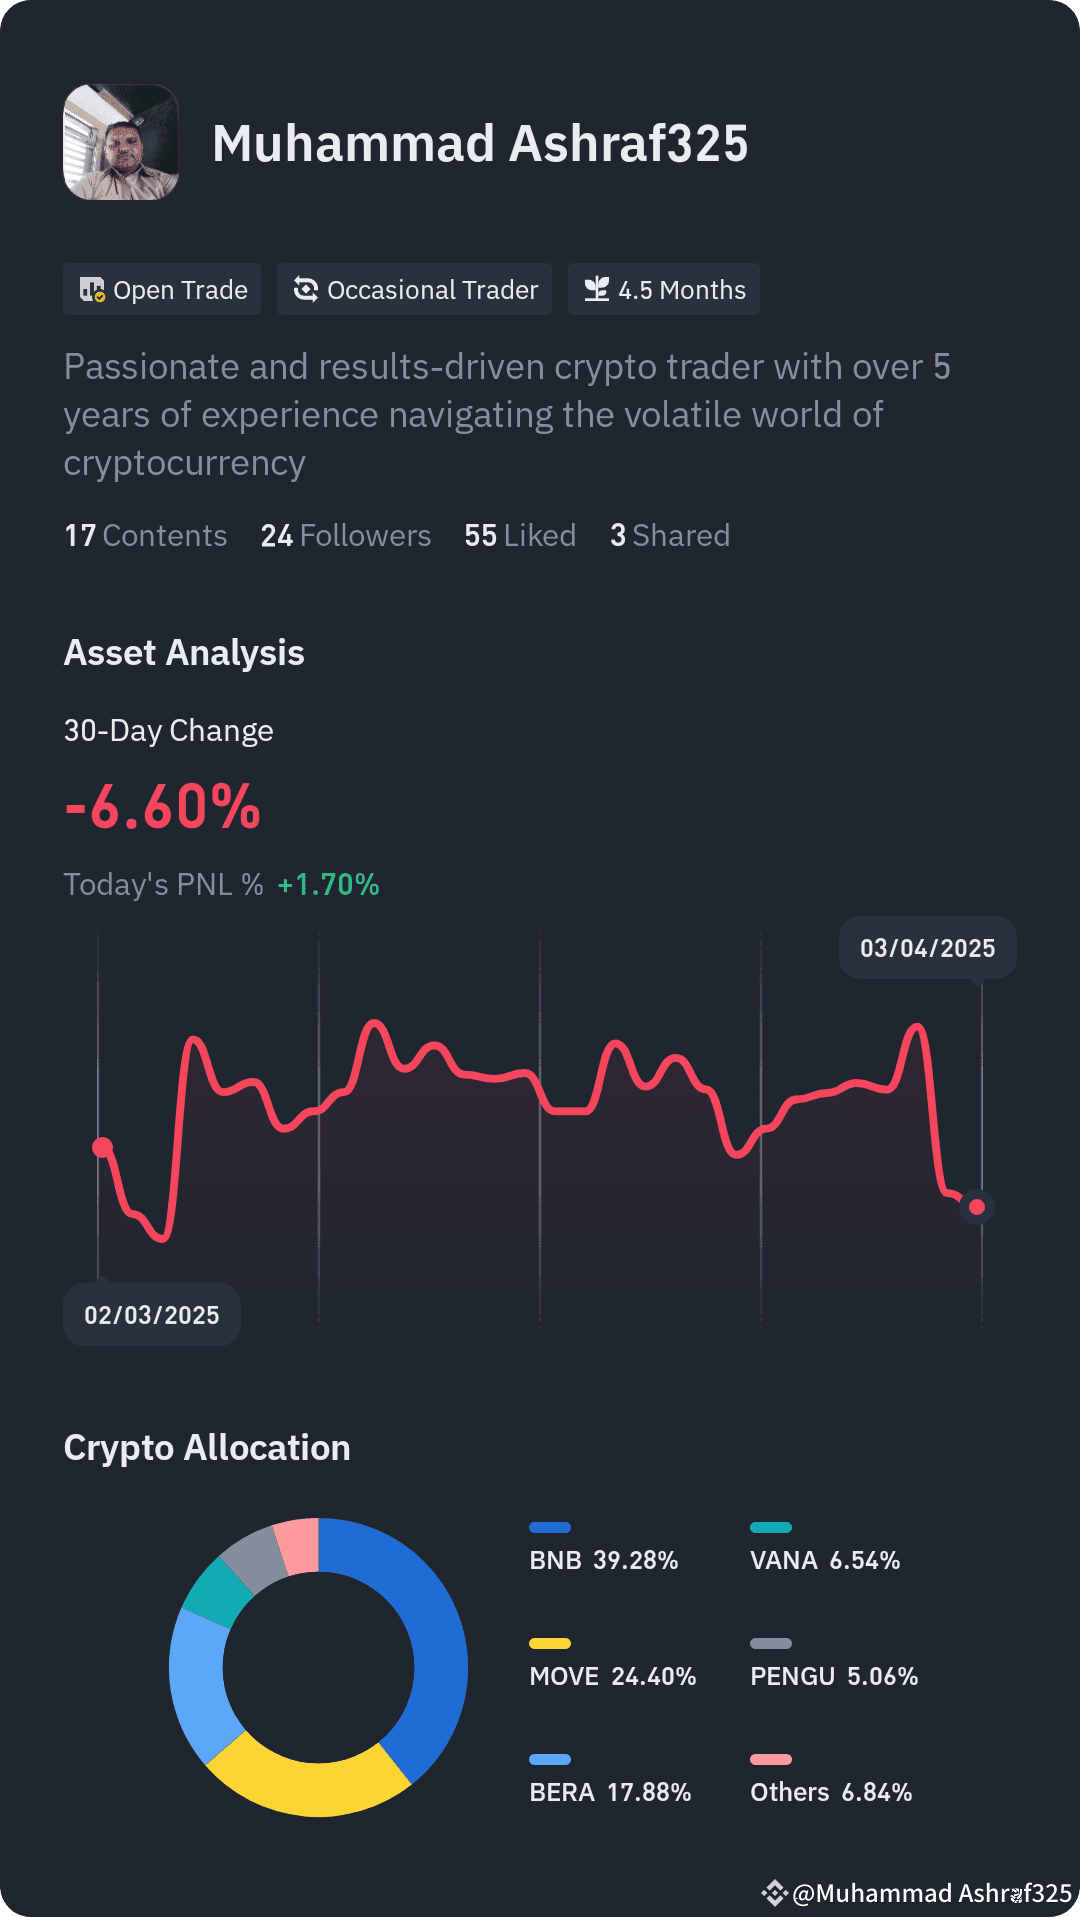This screenshot has width=1080, height=1917.
Task: Click the MOVE yellow legend swatch
Action: click(x=550, y=1643)
